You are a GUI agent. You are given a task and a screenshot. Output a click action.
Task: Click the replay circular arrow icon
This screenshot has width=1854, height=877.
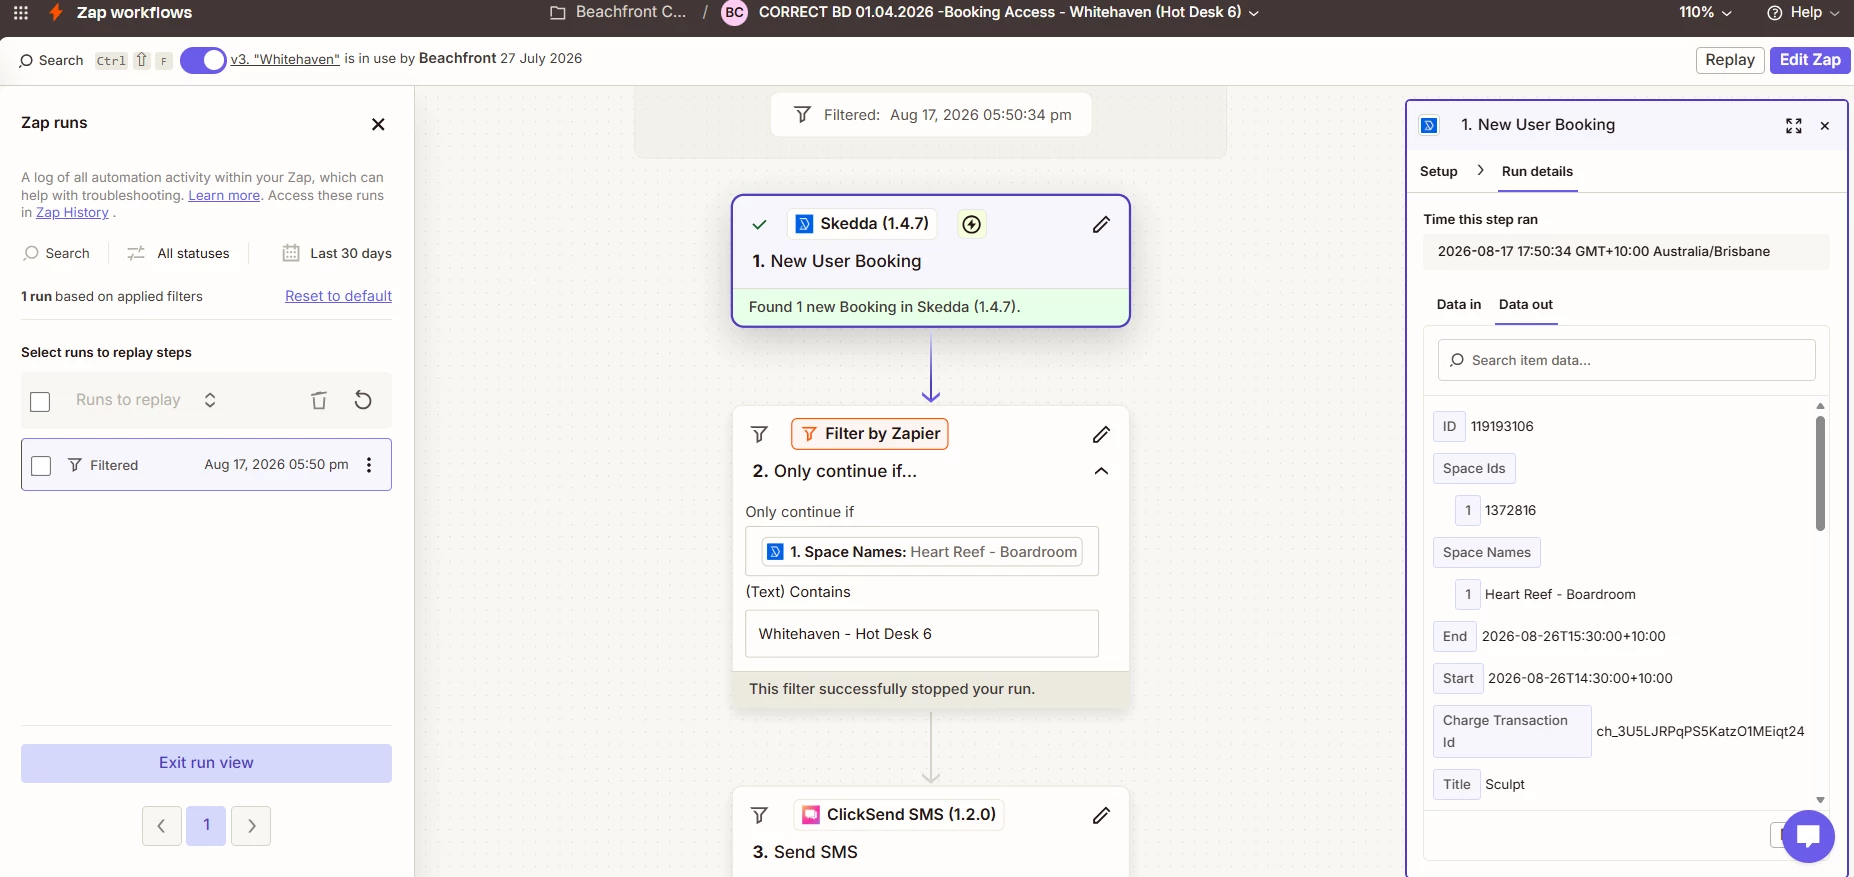(363, 400)
